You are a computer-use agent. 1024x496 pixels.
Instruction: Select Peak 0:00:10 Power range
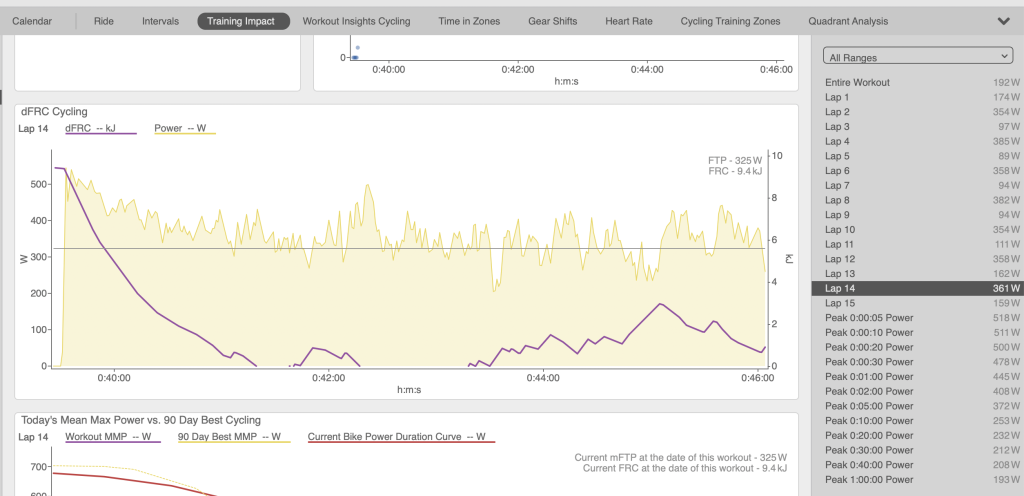coord(918,332)
